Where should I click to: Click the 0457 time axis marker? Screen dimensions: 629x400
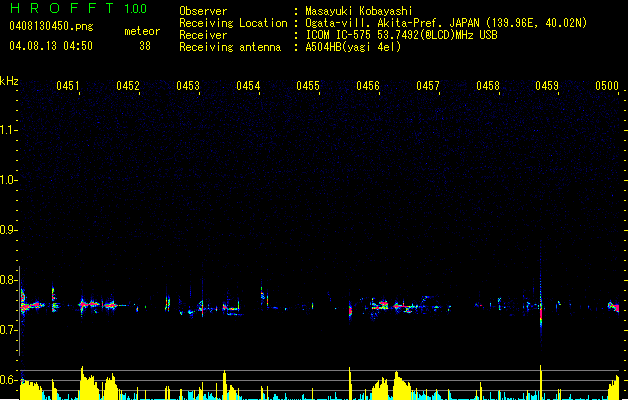[428, 86]
